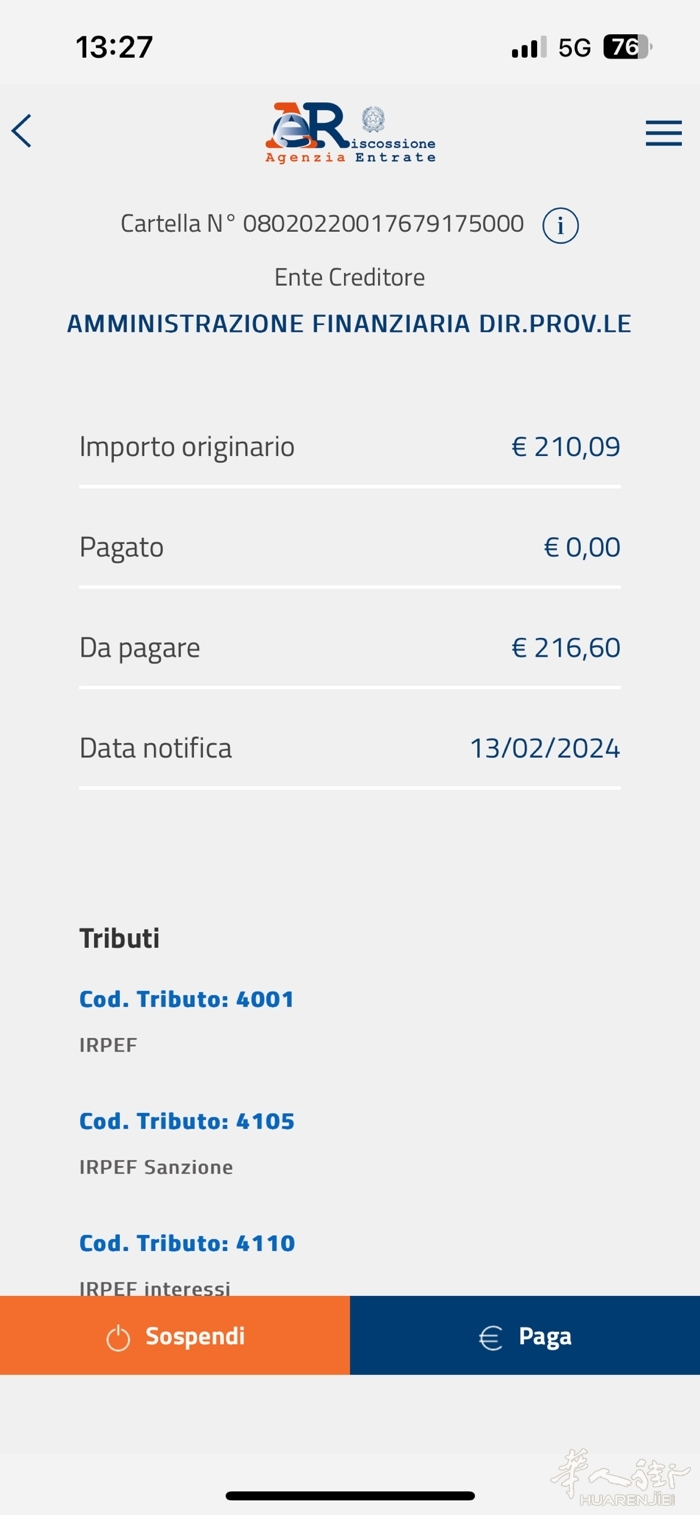The height and width of the screenshot is (1515, 700).
Task: Tap the 5G network indicator
Action: (575, 47)
